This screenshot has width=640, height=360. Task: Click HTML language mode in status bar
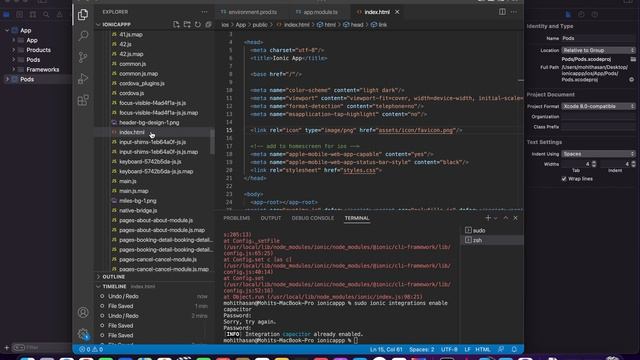pyautogui.click(x=483, y=349)
